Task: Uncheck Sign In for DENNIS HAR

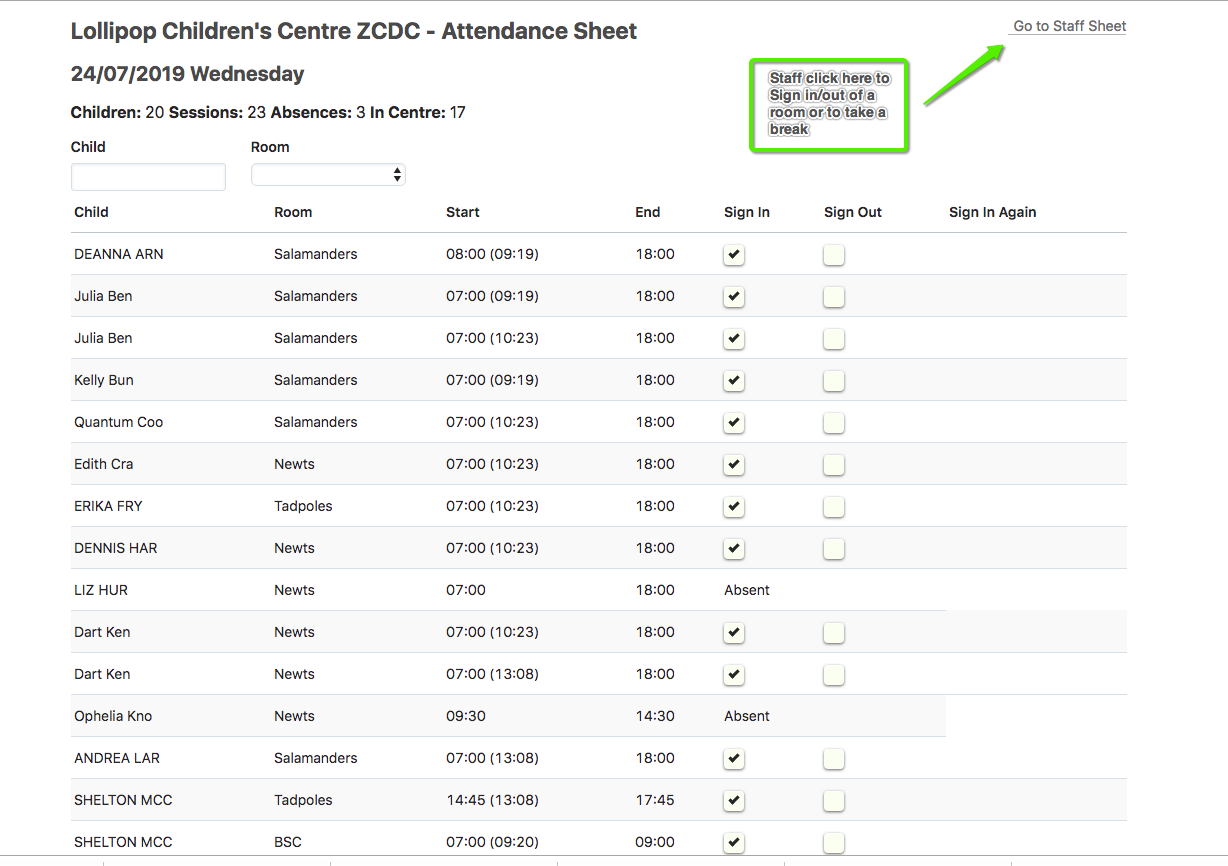Action: click(734, 549)
